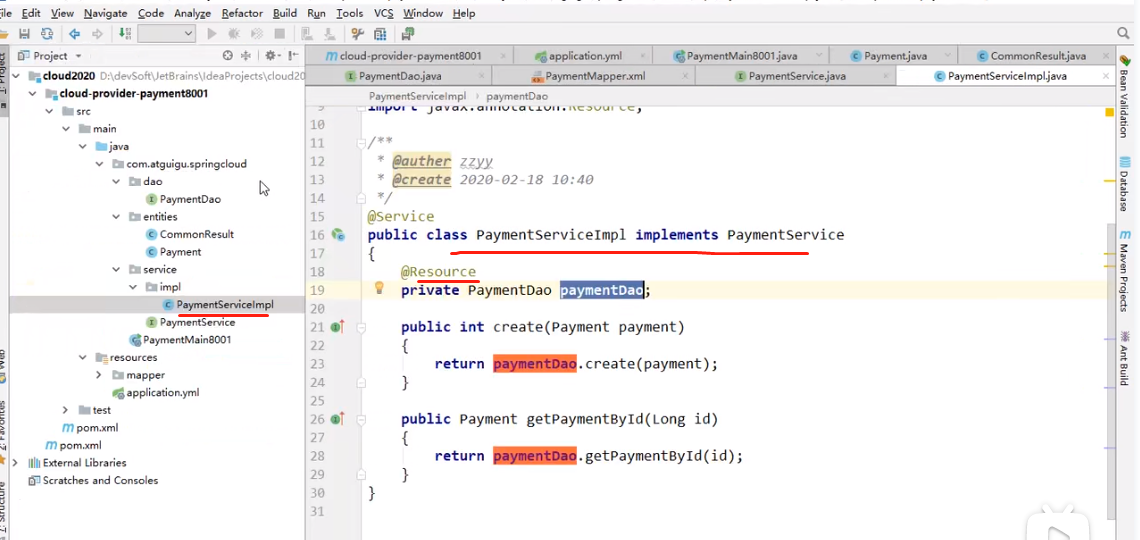Click the grey Forward arrow icon
Viewport: 1140px width, 540px height.
pos(97,33)
